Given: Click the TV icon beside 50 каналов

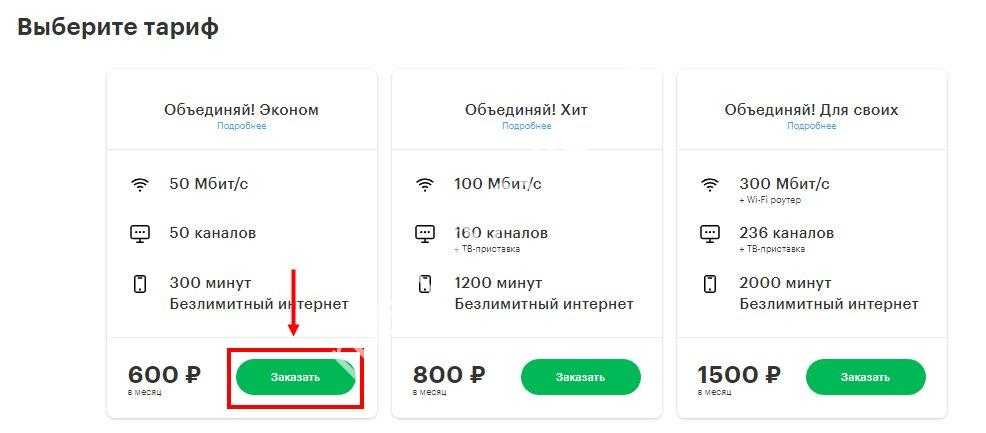Looking at the screenshot, I should 140,234.
